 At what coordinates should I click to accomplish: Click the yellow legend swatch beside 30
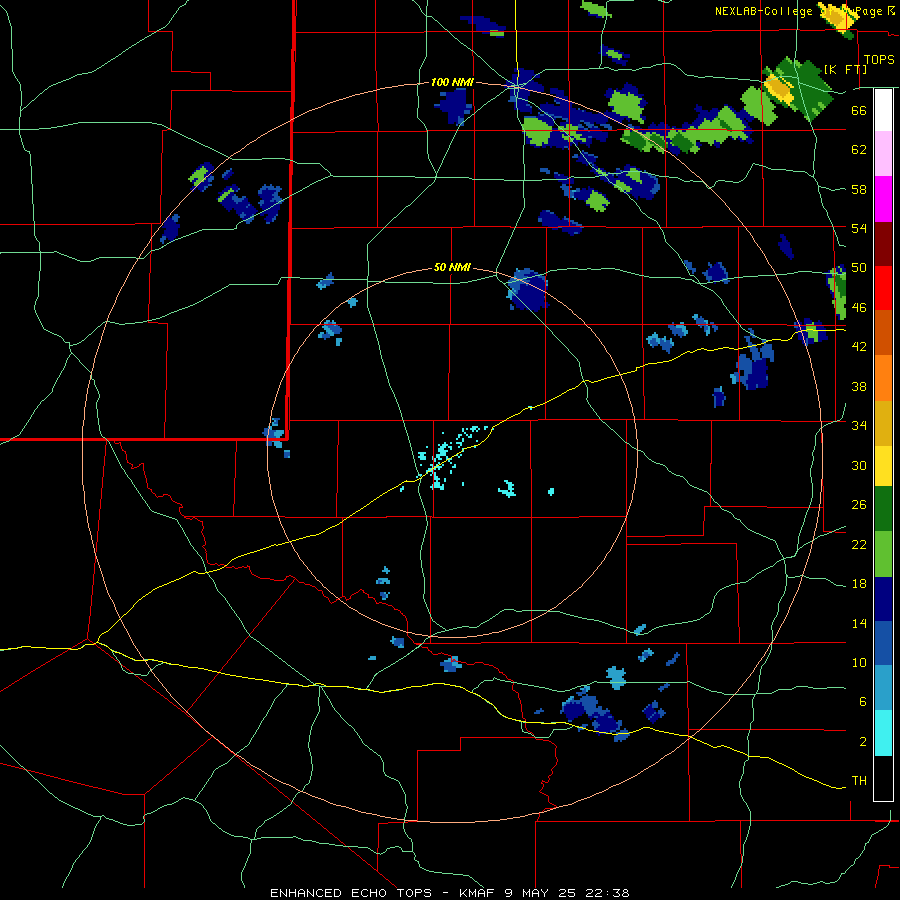click(x=883, y=466)
